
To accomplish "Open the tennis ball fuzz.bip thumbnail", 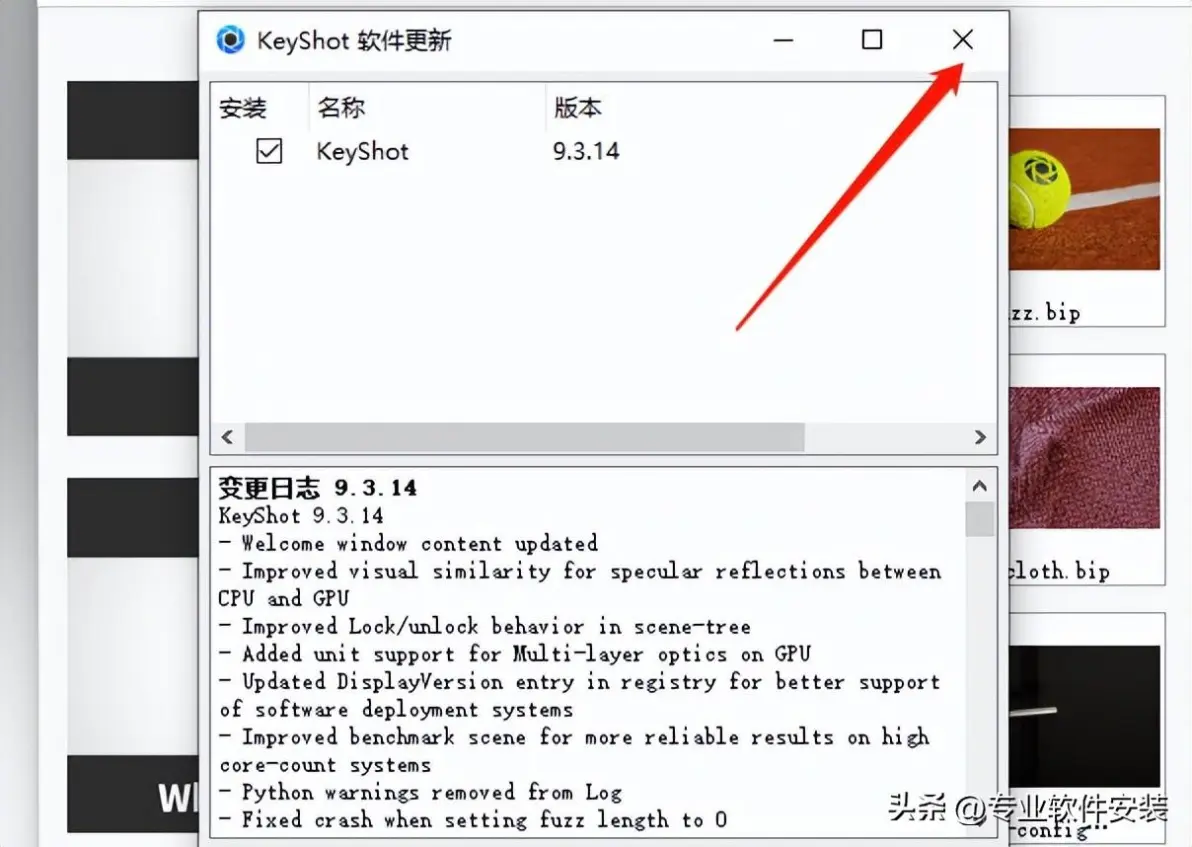I will [1085, 199].
